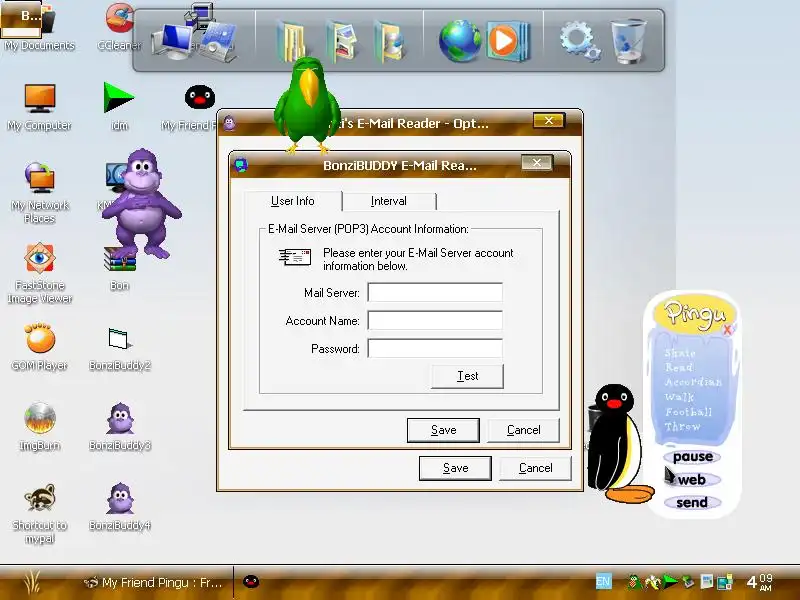Image resolution: width=800 pixels, height=600 pixels.
Task: Launch the globe browser icon in dock
Action: pos(459,41)
